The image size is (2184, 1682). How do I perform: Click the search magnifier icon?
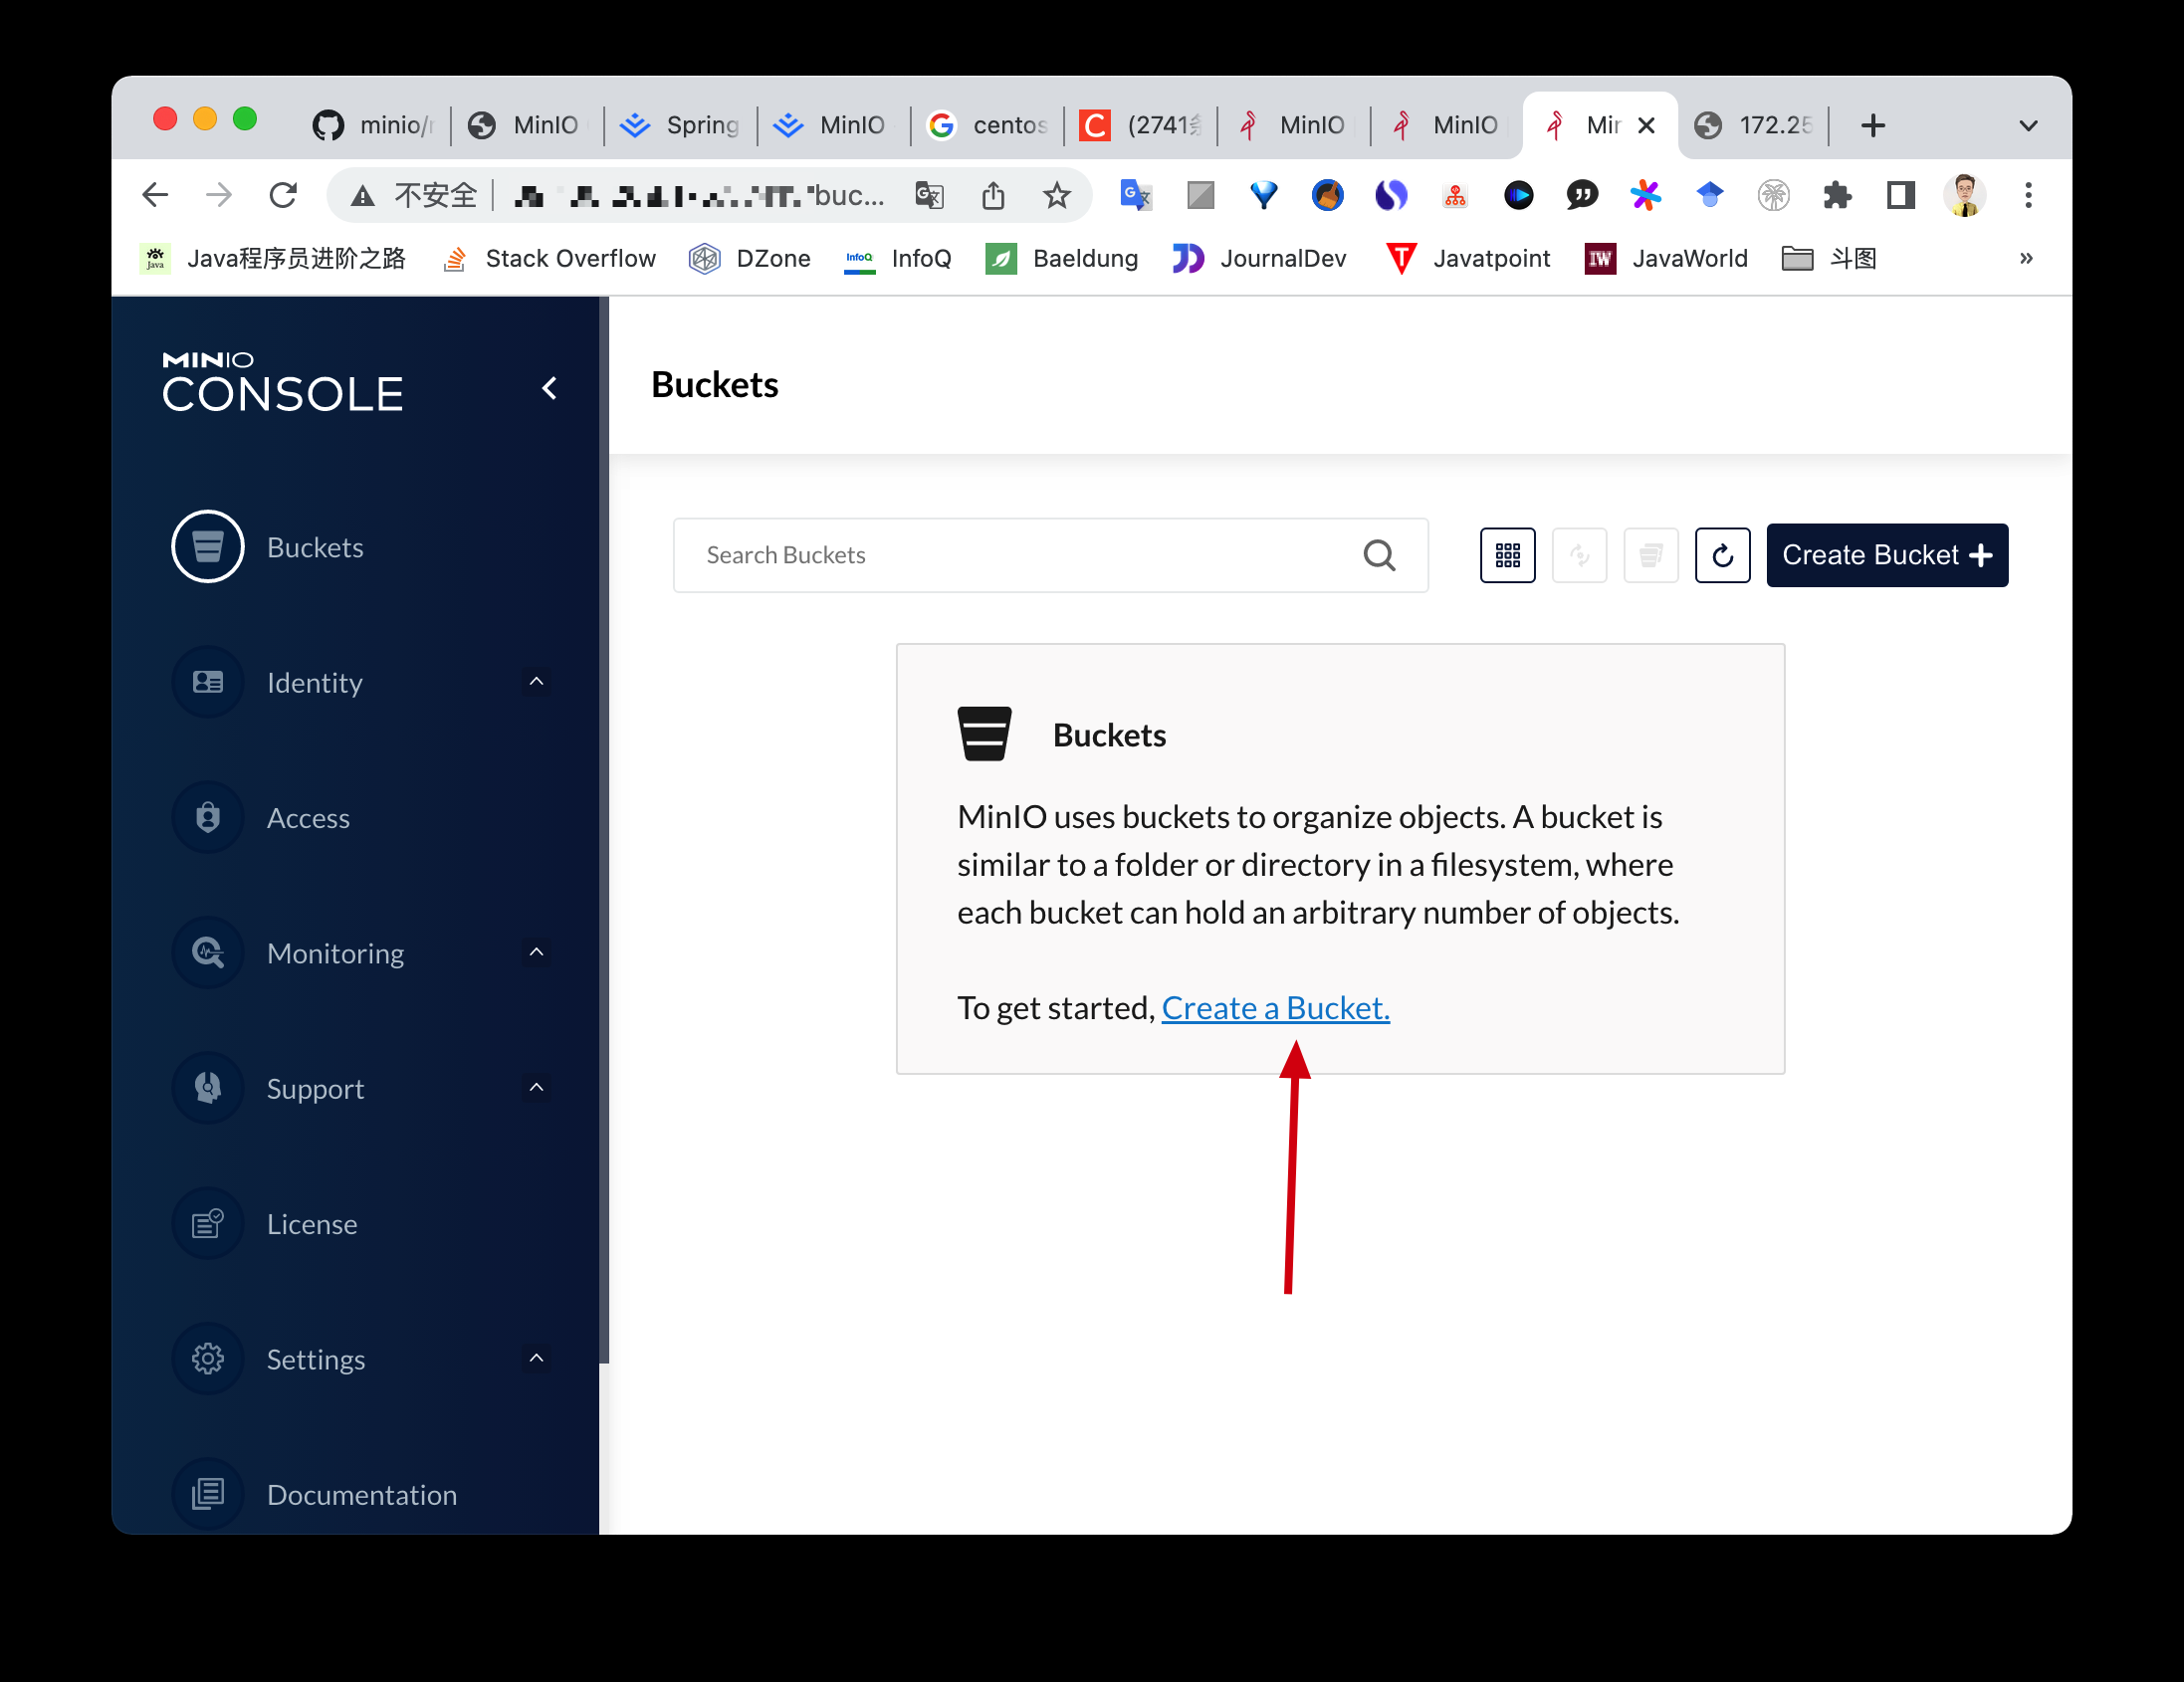[1379, 555]
